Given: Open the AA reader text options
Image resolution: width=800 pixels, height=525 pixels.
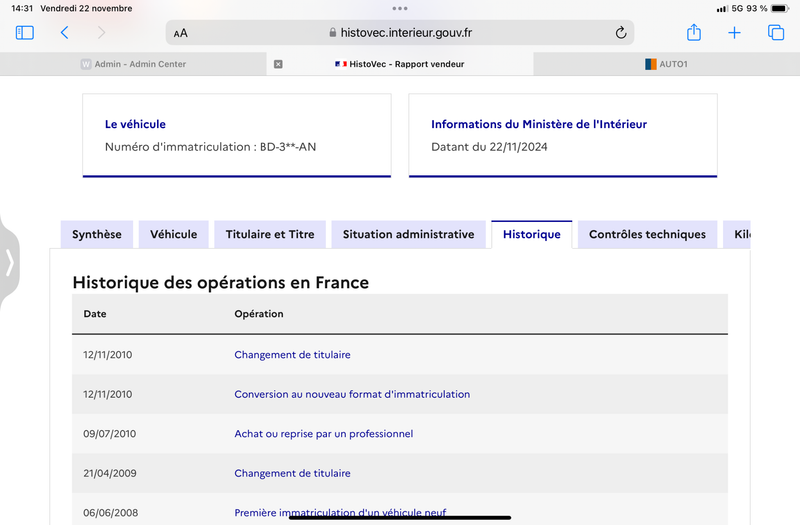Looking at the screenshot, I should tap(181, 33).
